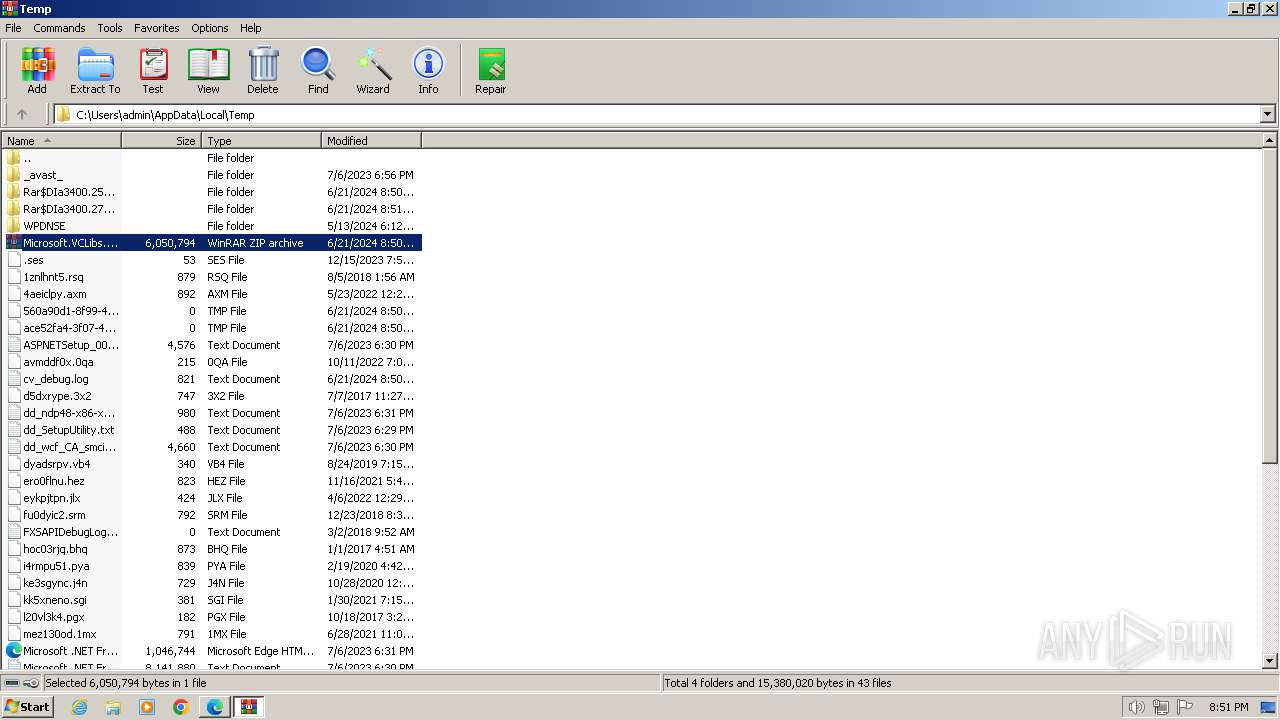Screen dimensions: 1280x720
Task: Open Microsoft Edge from taskbar
Action: [x=215, y=707]
